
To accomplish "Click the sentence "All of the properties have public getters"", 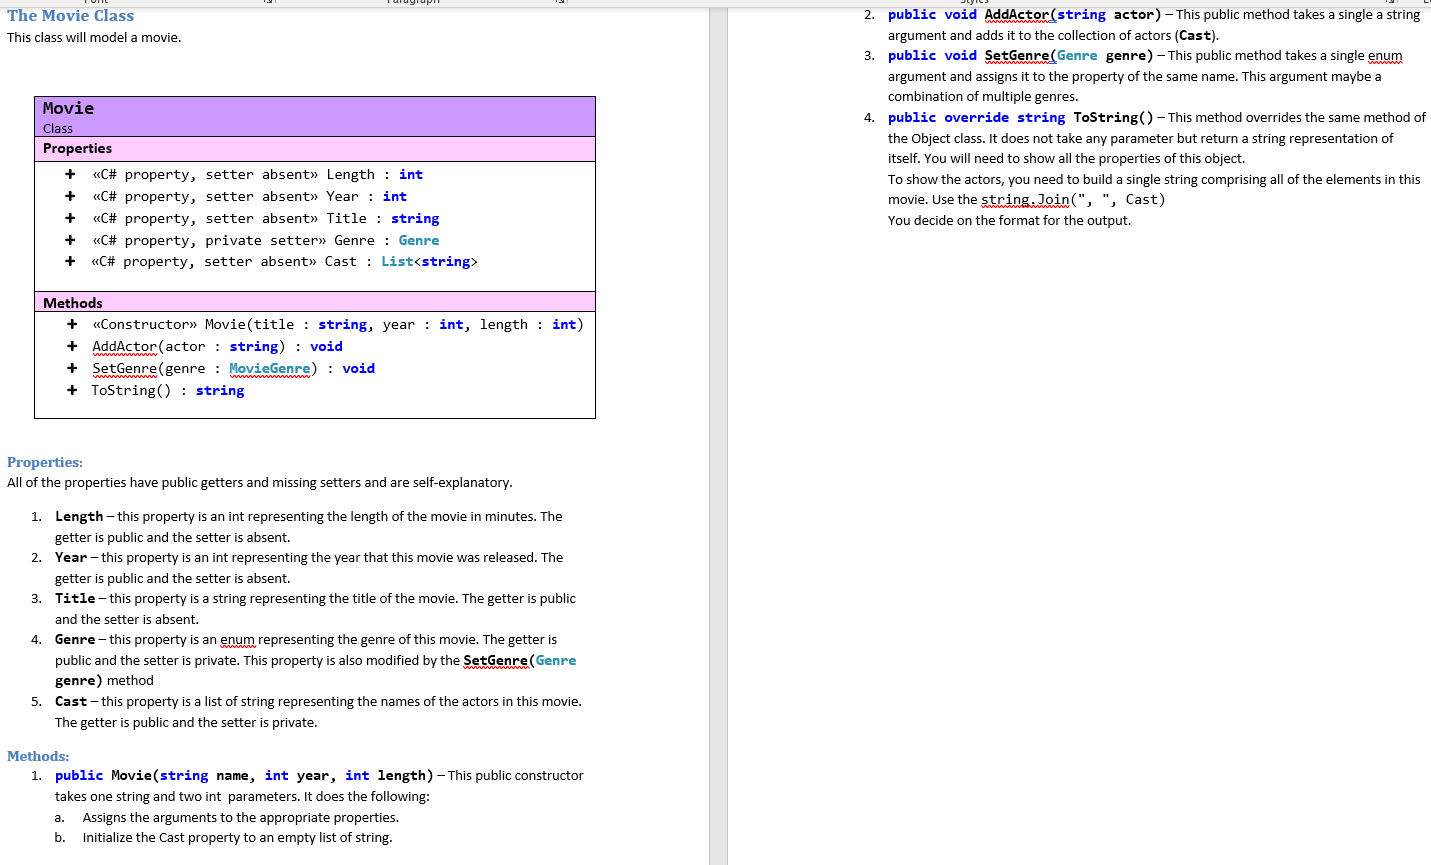I will (260, 483).
